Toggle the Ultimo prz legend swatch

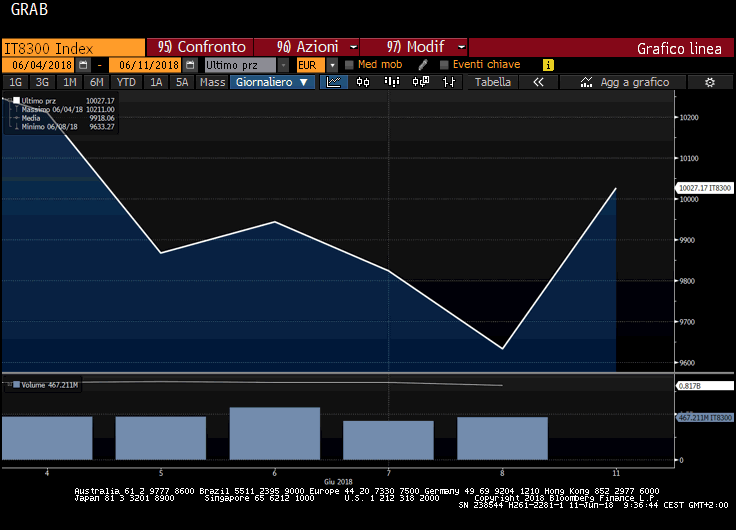16,100
